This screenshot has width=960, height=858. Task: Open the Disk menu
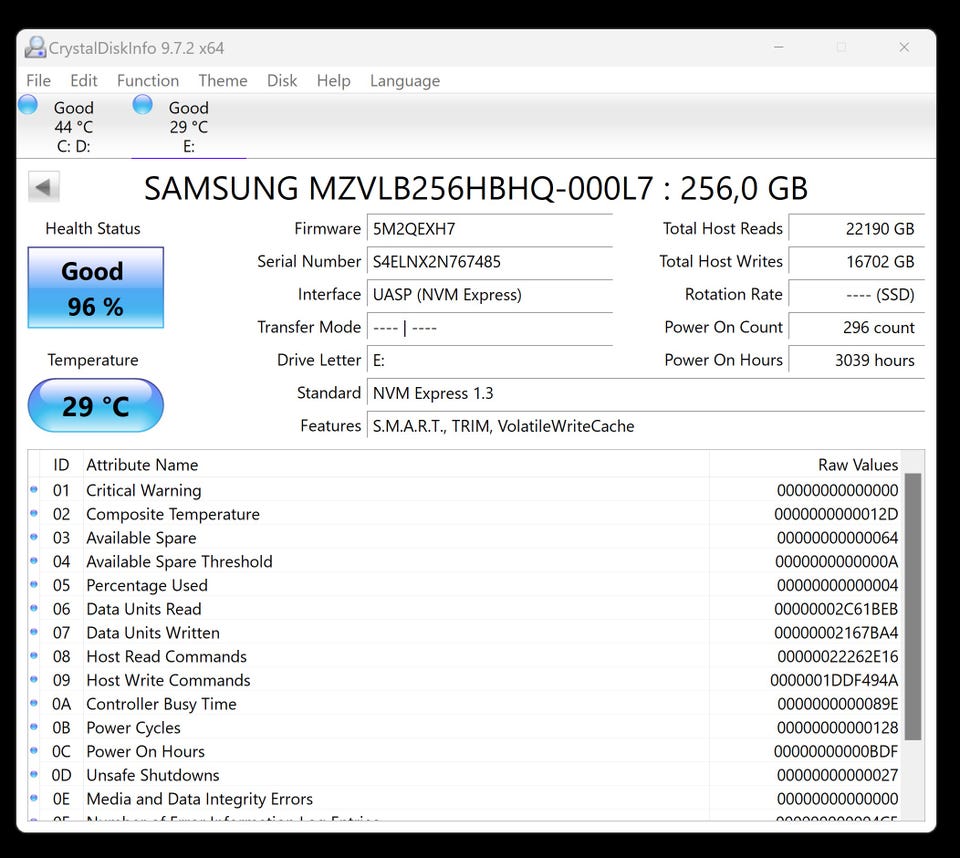[282, 81]
